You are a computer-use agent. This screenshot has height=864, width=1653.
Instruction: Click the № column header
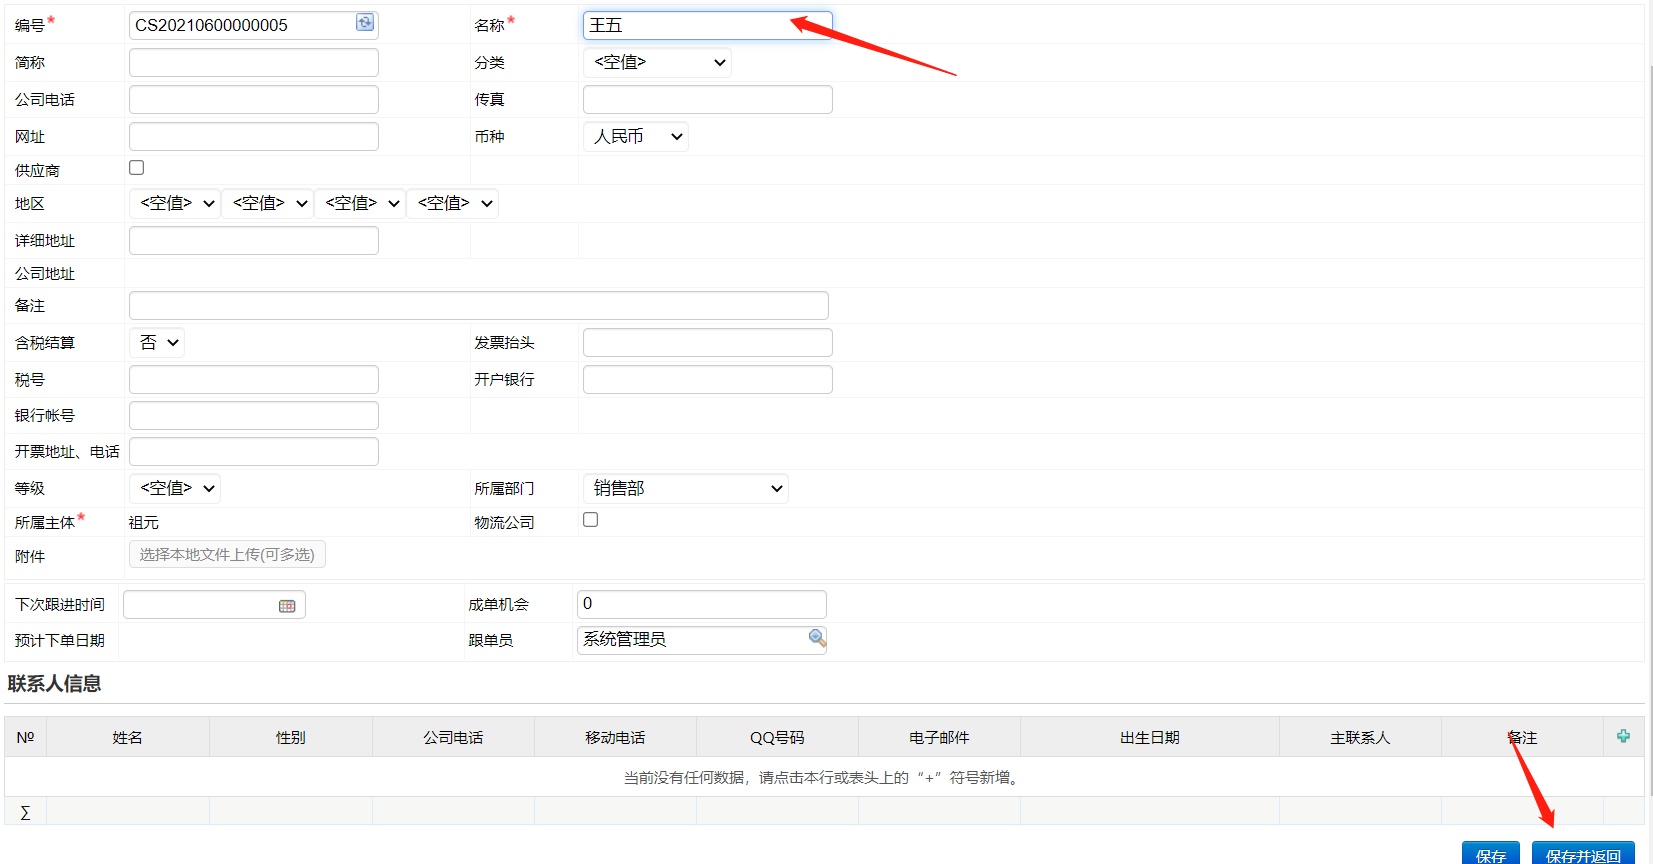(x=26, y=737)
